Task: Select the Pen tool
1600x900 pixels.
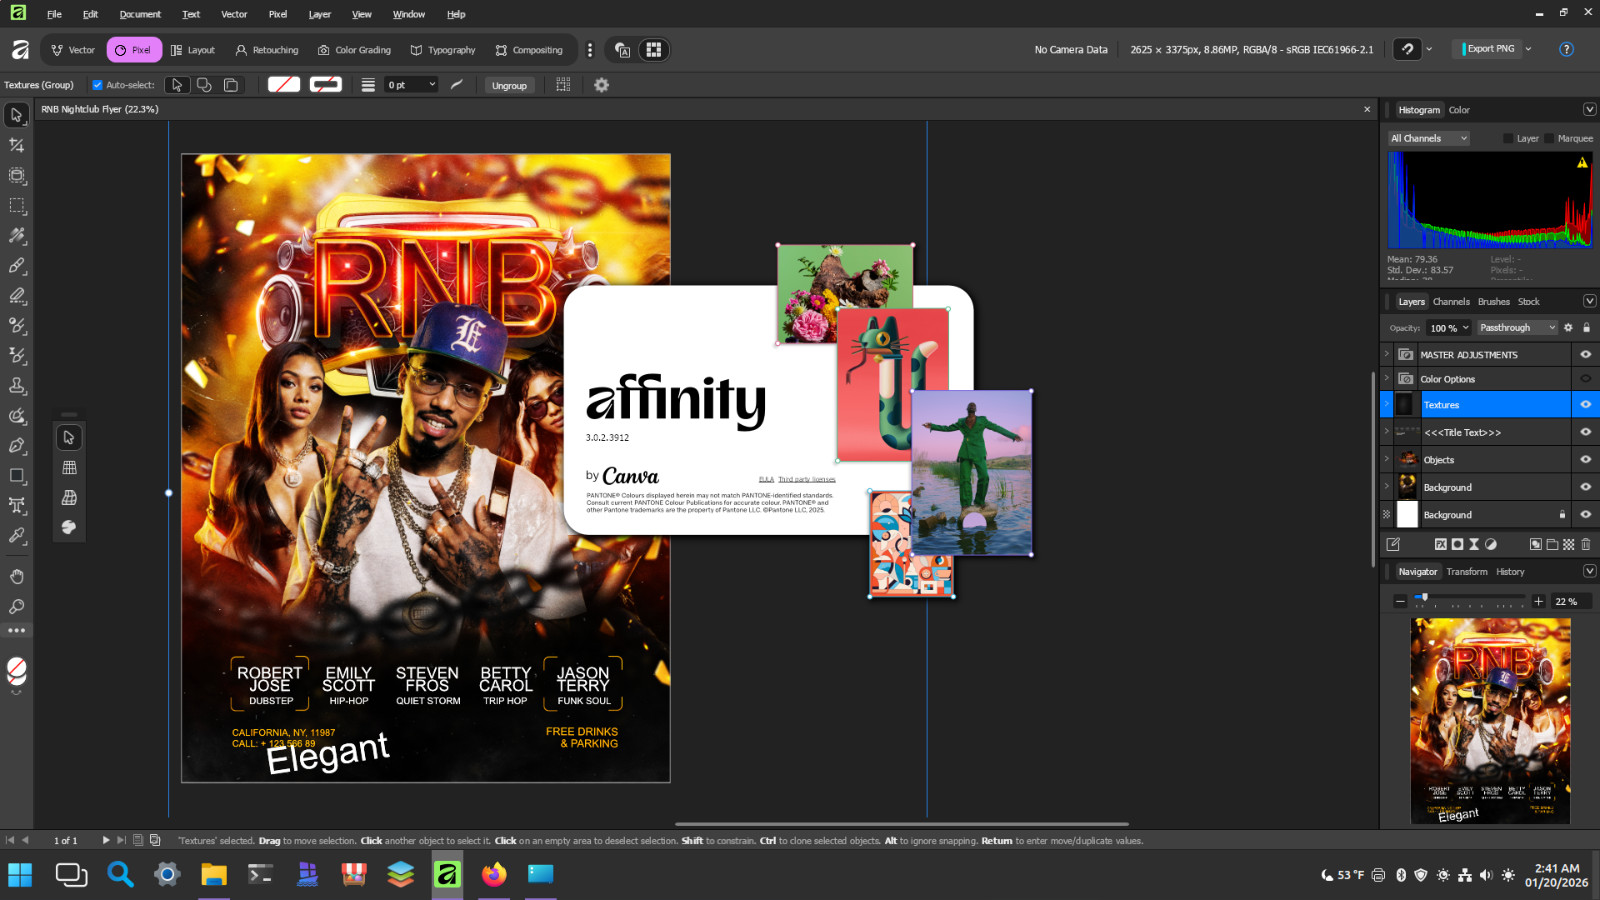Action: 17,446
